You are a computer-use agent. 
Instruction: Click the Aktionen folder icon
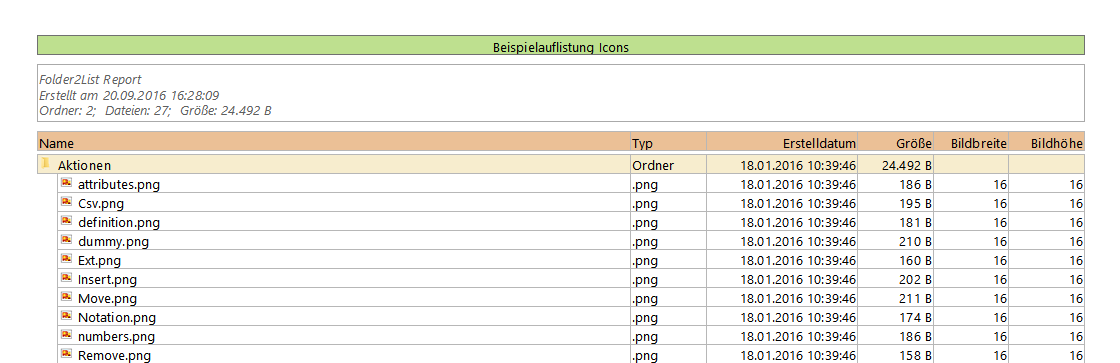click(46, 164)
